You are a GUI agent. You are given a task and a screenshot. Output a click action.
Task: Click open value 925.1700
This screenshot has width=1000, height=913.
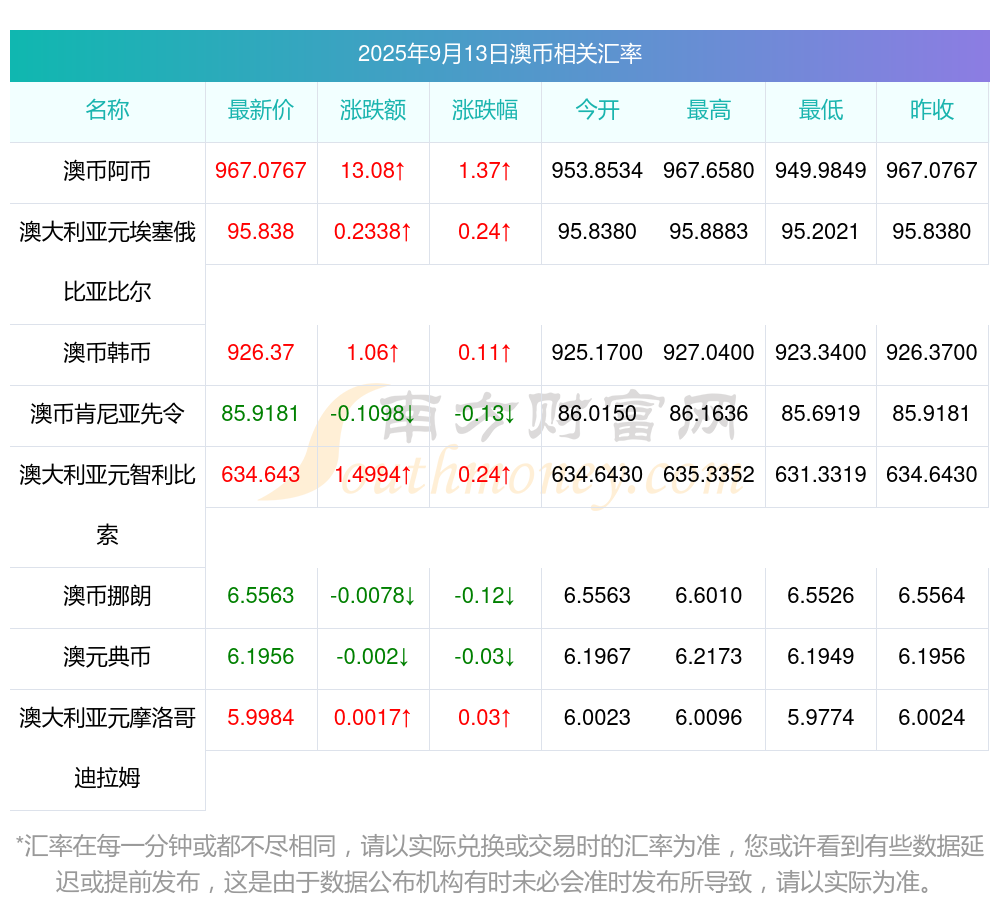pyautogui.click(x=597, y=353)
